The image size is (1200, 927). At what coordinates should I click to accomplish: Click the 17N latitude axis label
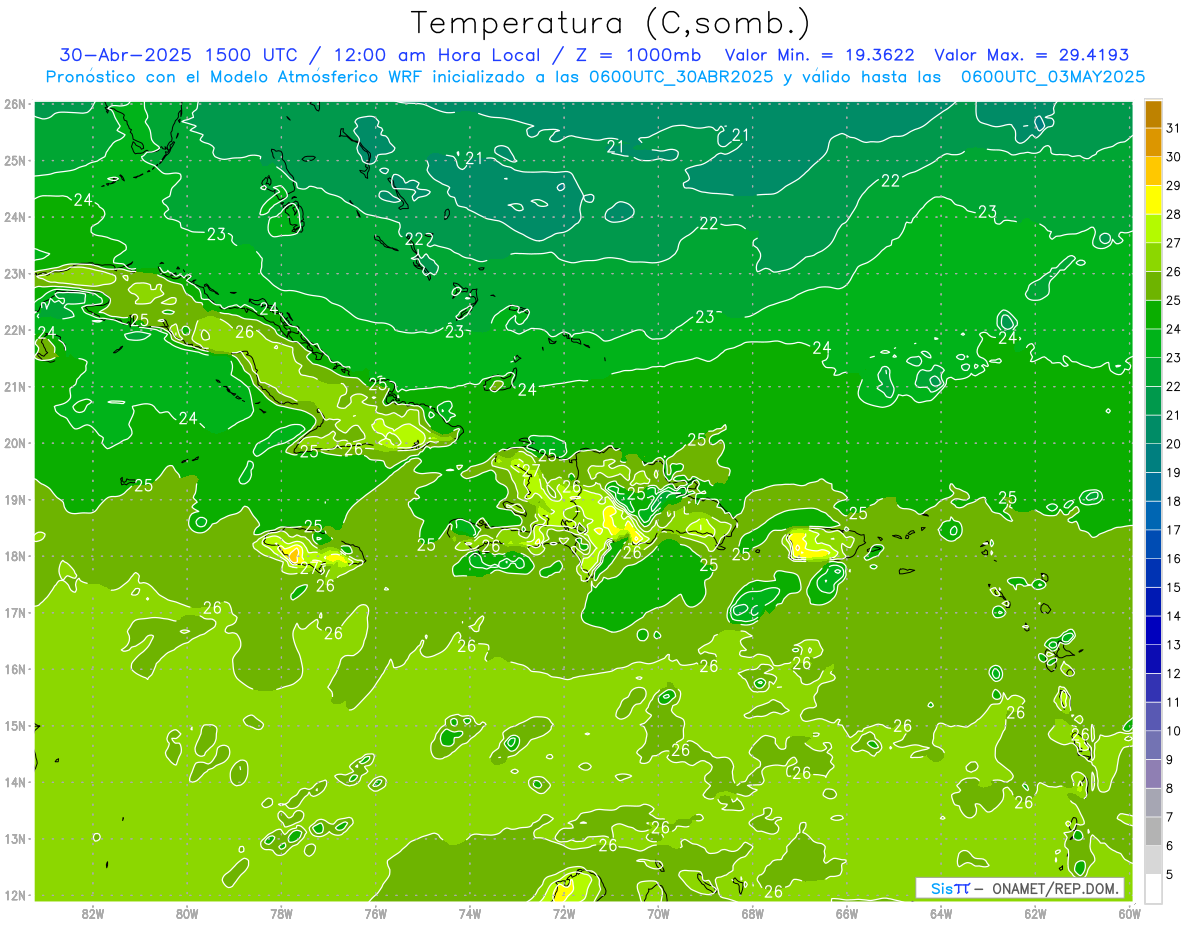[14, 612]
